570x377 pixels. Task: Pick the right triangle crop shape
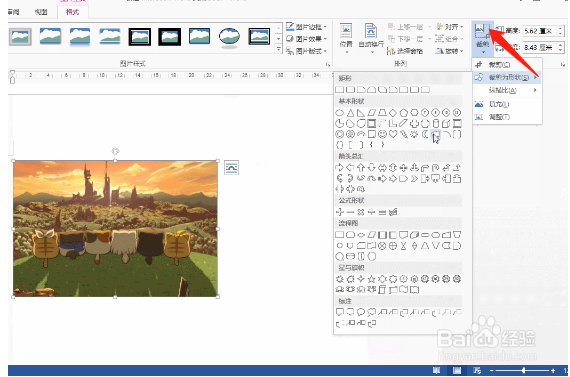361,113
